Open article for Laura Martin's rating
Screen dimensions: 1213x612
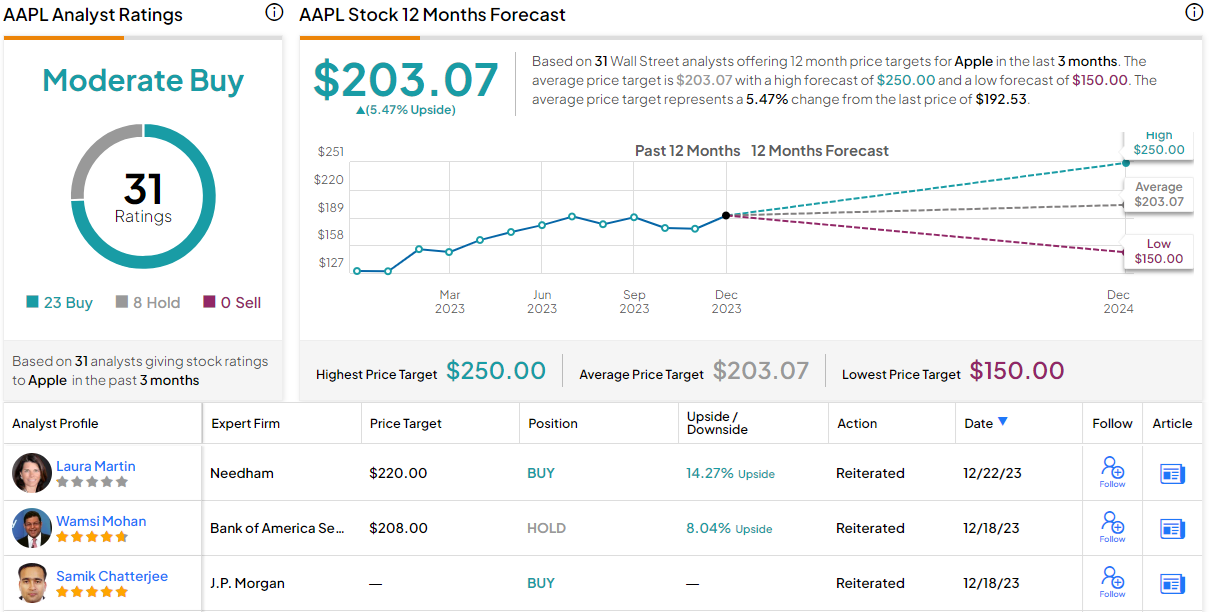click(x=1172, y=473)
